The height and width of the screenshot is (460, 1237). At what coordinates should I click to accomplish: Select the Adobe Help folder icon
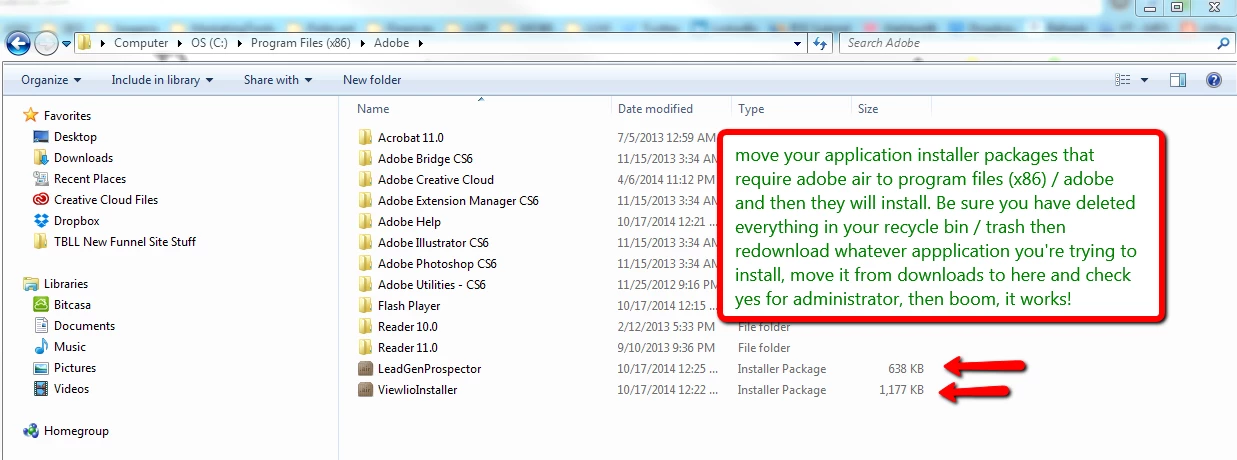click(x=365, y=222)
